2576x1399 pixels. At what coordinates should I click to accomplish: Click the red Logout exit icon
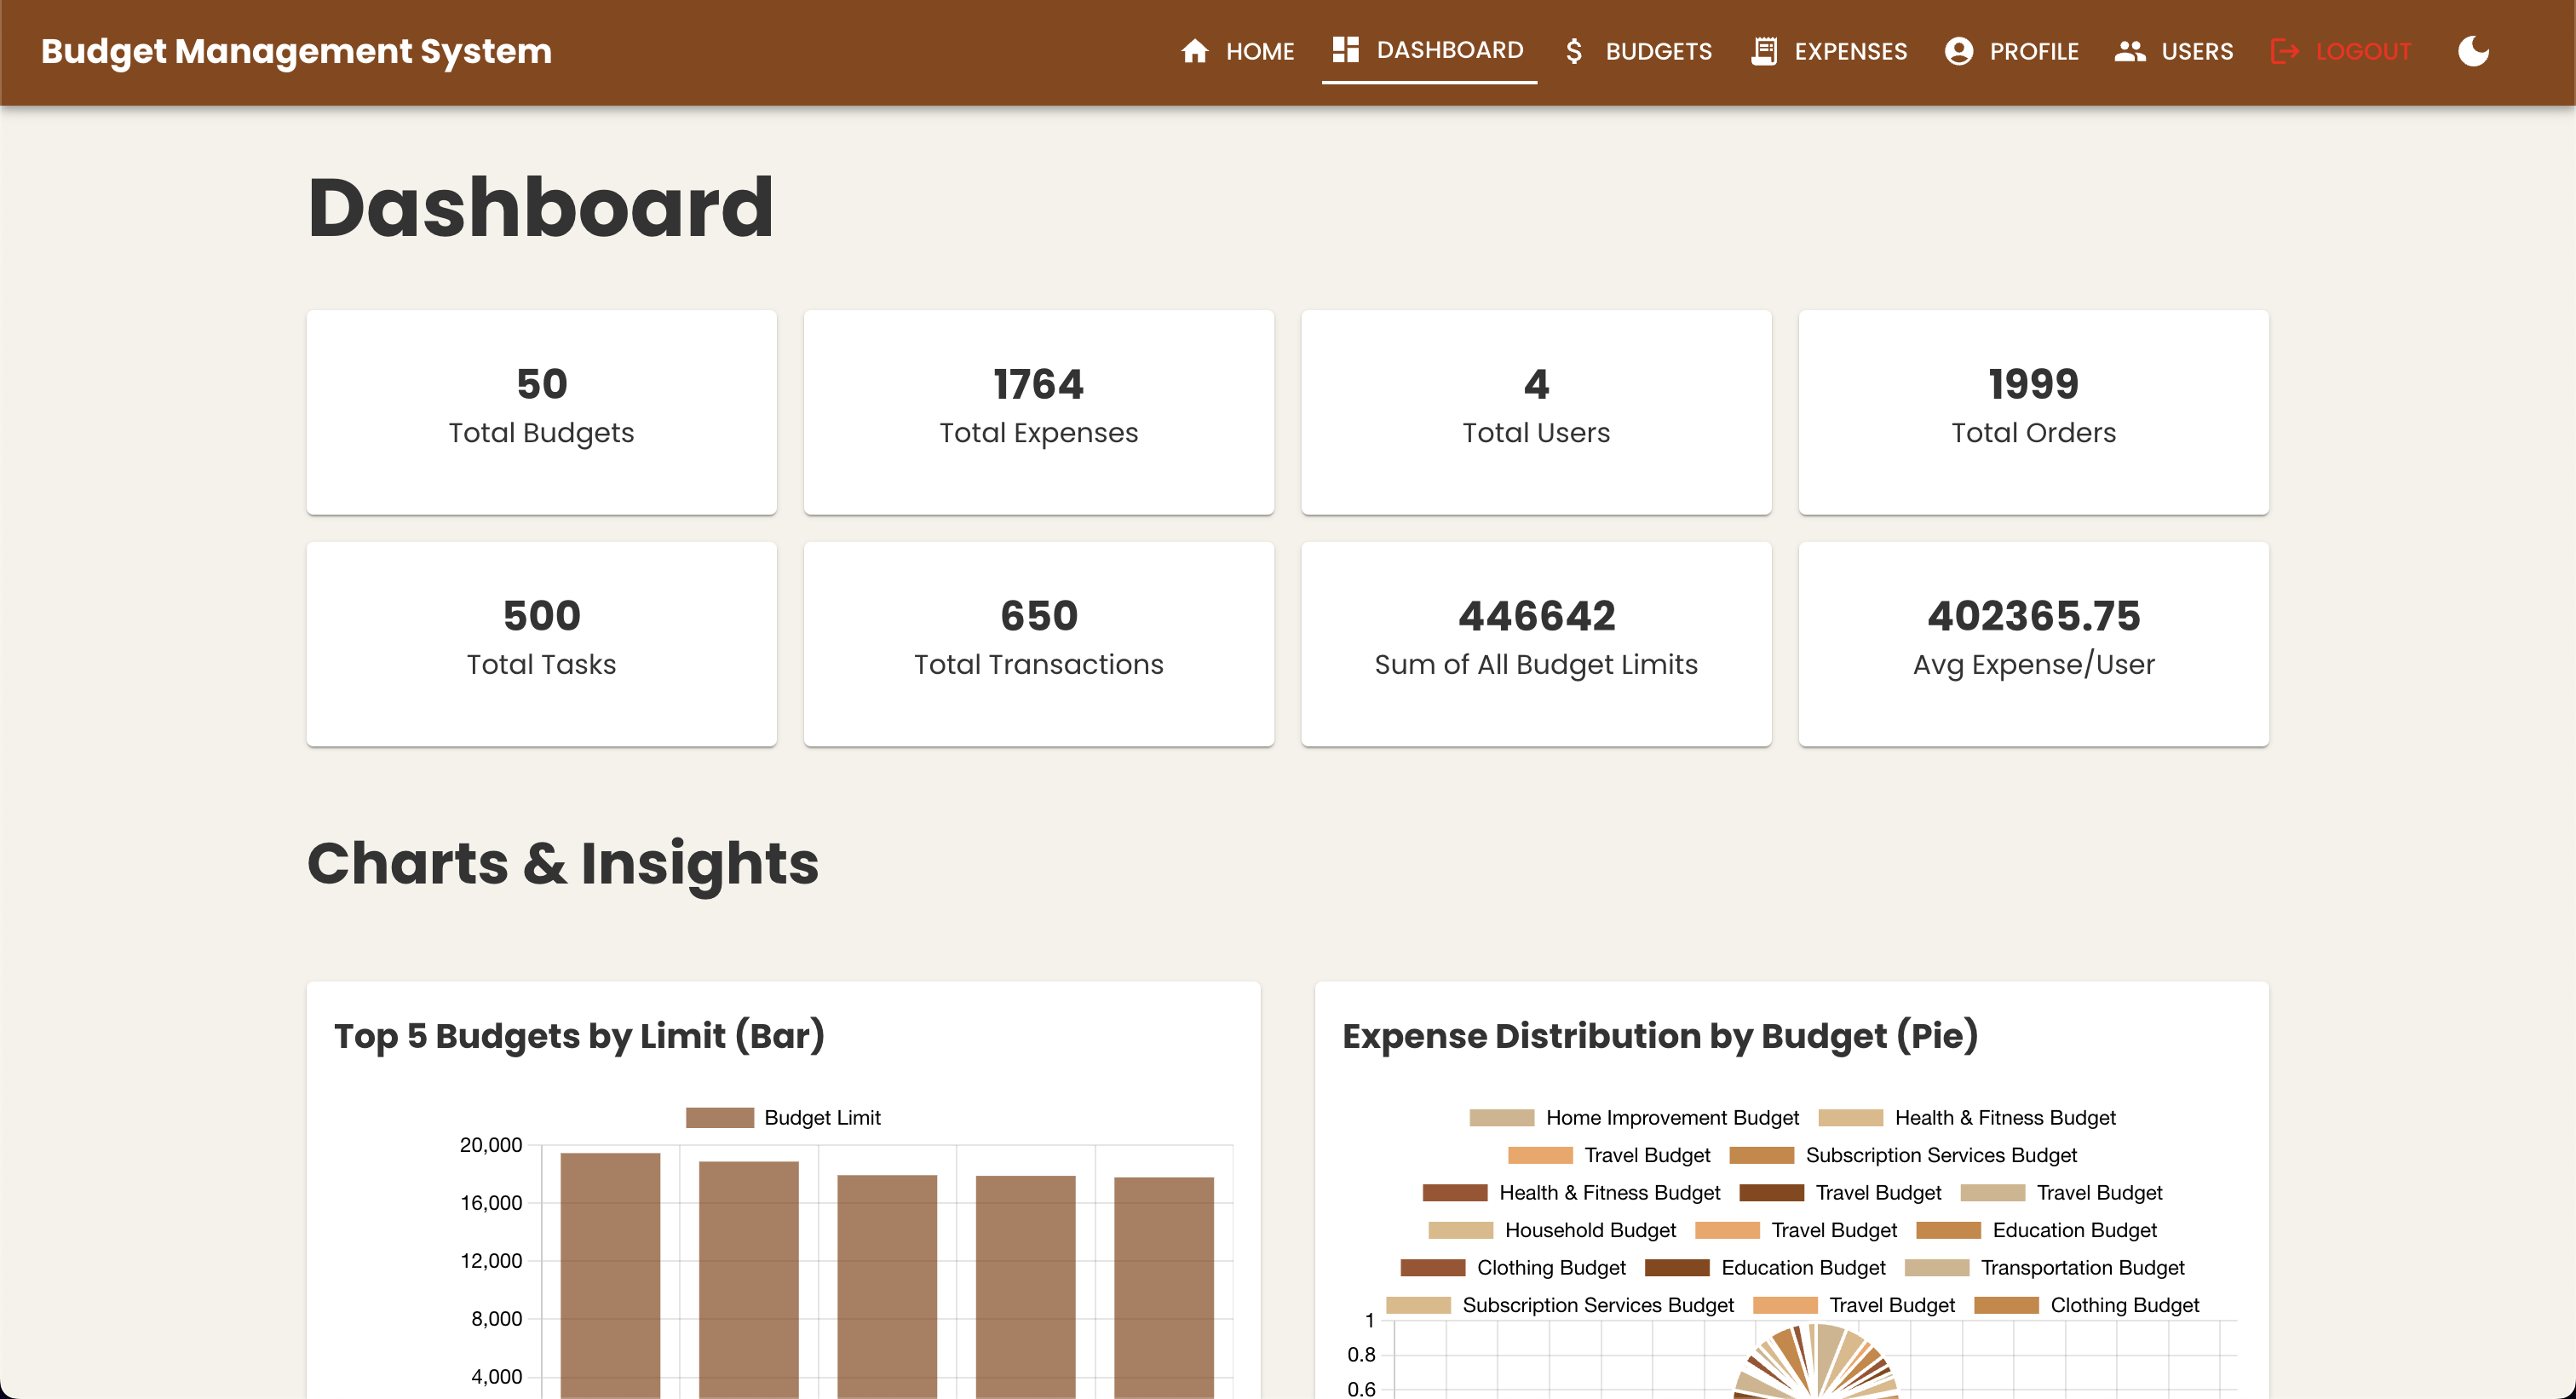click(x=2285, y=51)
